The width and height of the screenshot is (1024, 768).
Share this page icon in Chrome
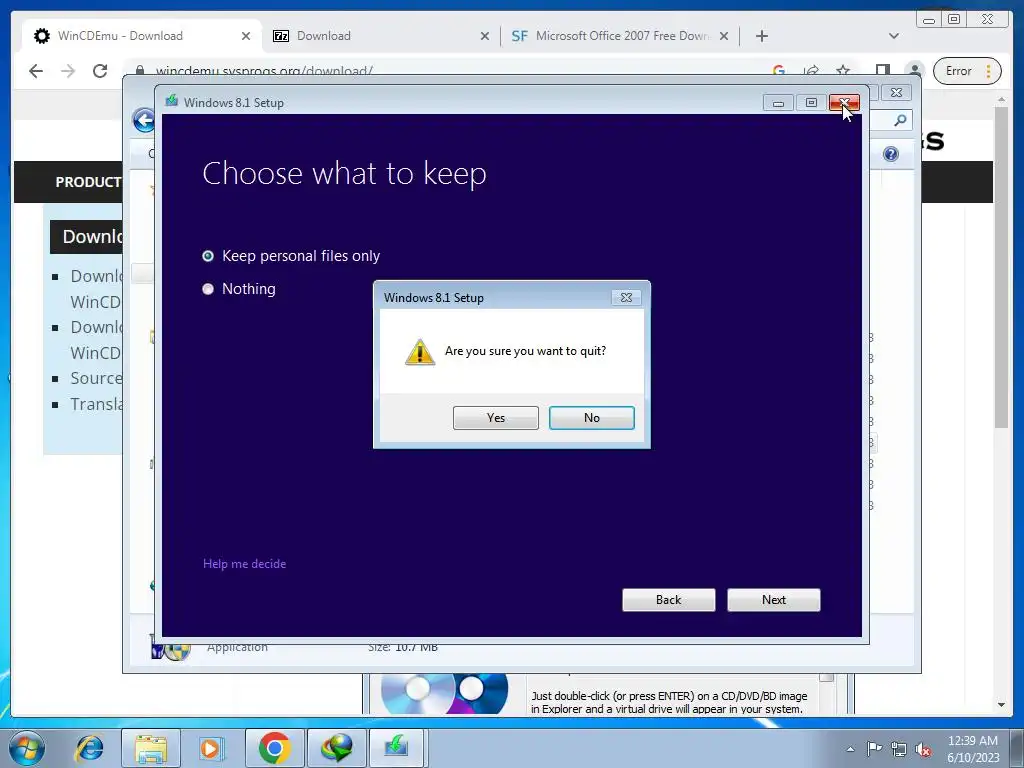click(811, 71)
